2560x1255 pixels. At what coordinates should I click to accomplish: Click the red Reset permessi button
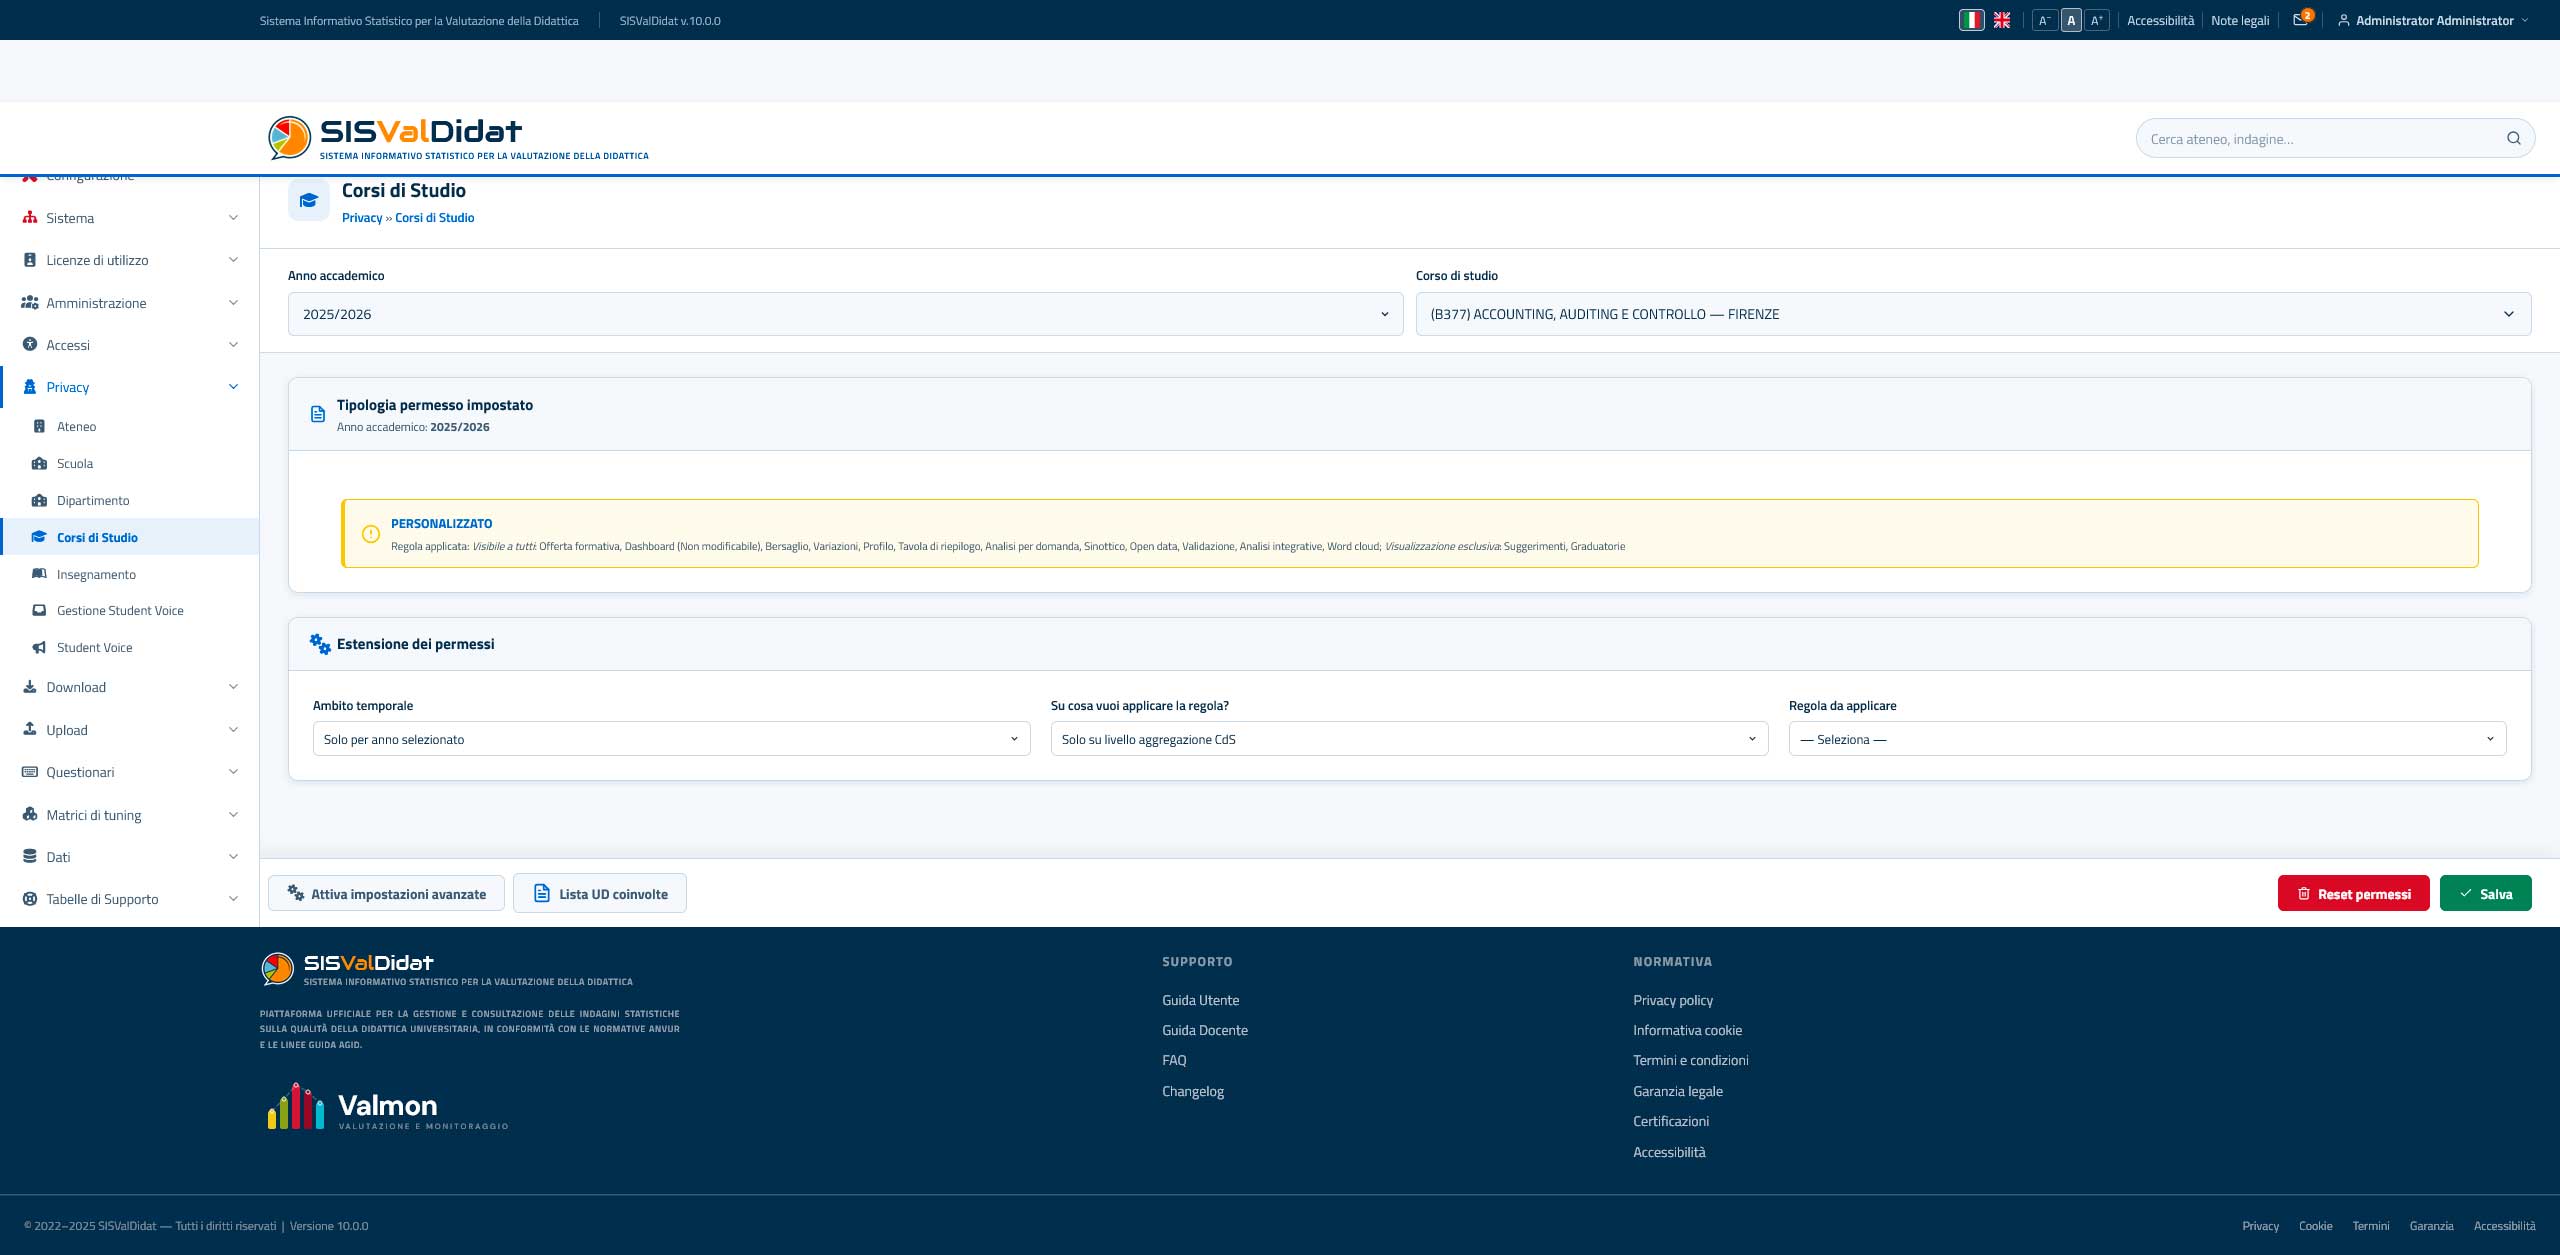click(2353, 893)
